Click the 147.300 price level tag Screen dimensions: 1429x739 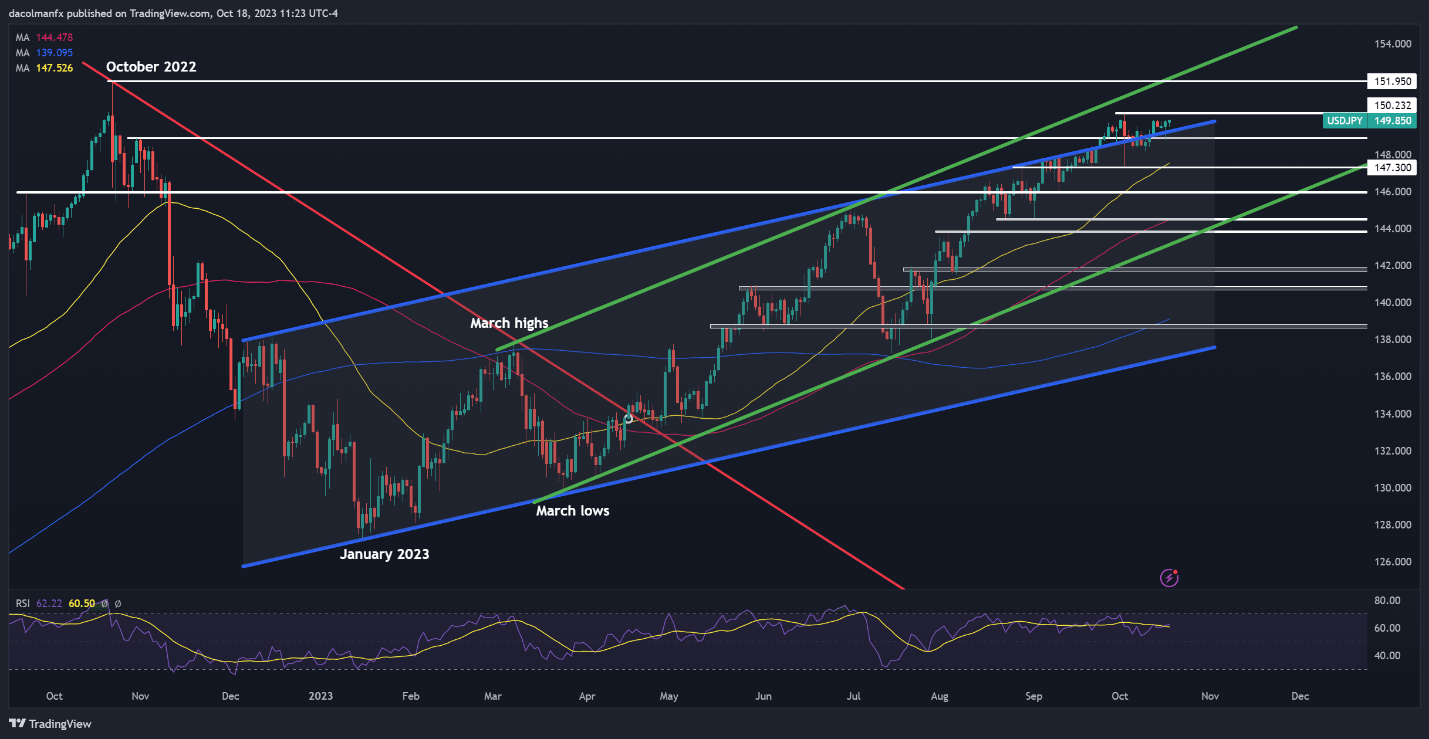tap(1392, 168)
